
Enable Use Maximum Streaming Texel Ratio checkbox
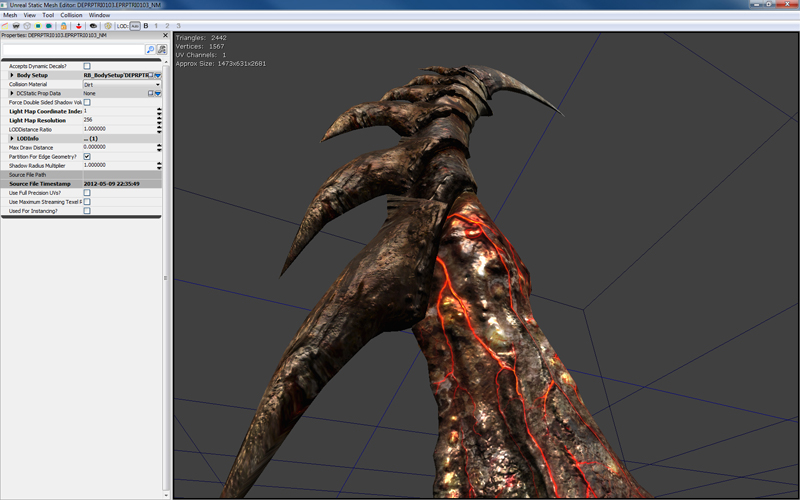coord(87,202)
